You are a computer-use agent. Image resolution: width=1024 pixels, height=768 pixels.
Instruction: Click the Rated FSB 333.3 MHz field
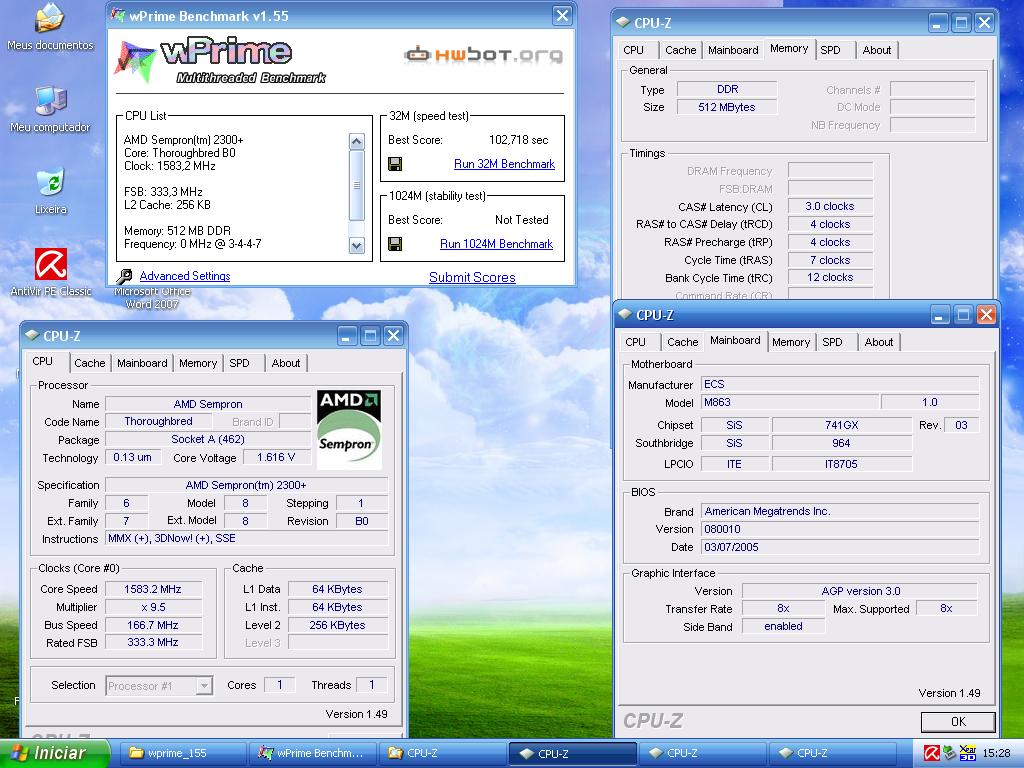[x=153, y=643]
